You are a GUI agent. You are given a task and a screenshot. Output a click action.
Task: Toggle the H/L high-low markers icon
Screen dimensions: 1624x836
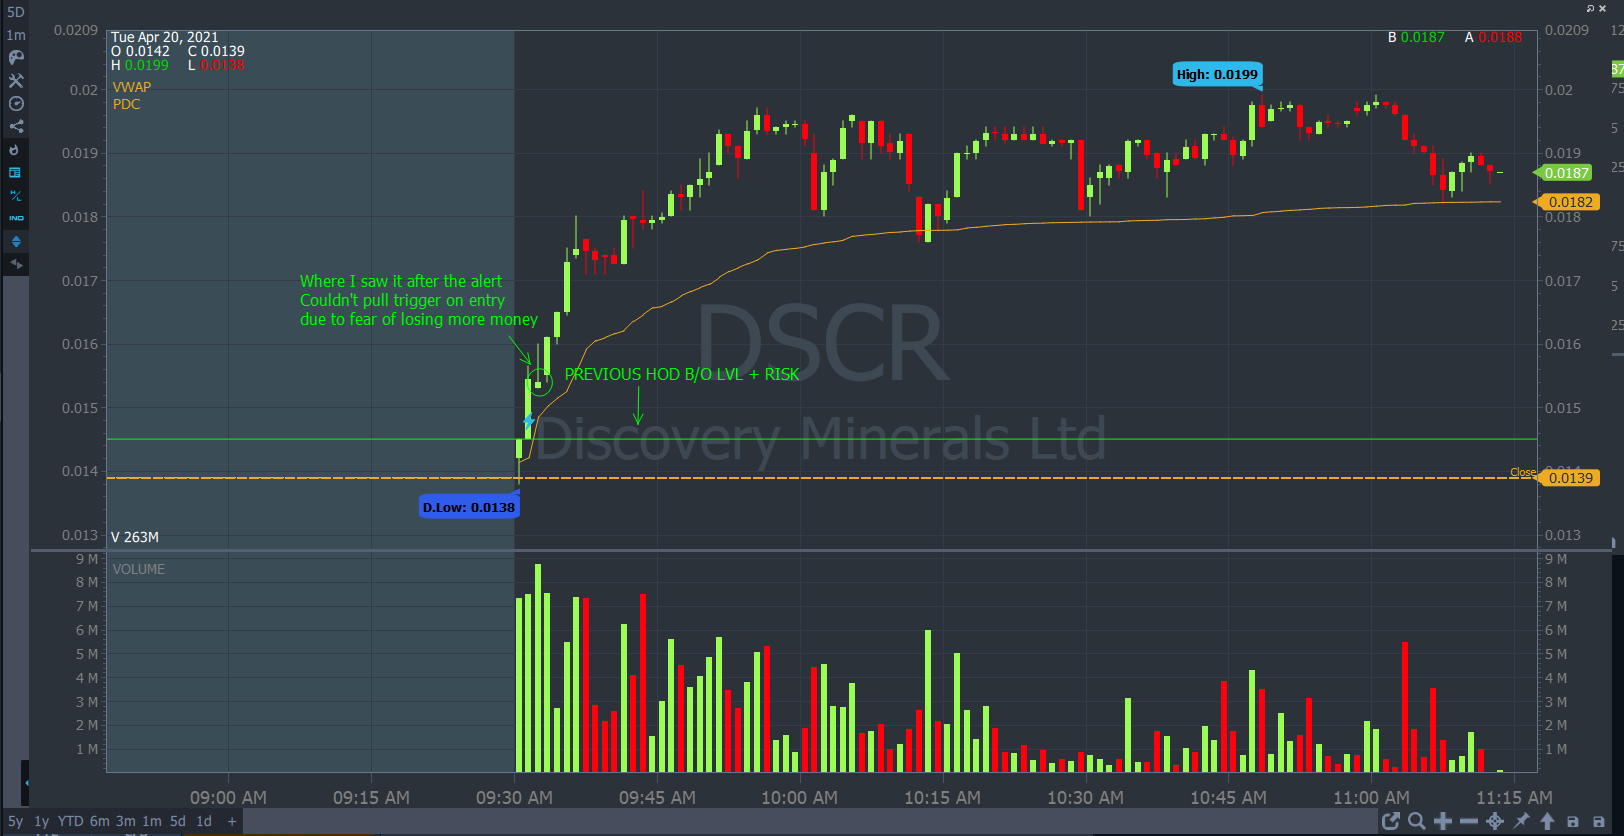[x=15, y=196]
